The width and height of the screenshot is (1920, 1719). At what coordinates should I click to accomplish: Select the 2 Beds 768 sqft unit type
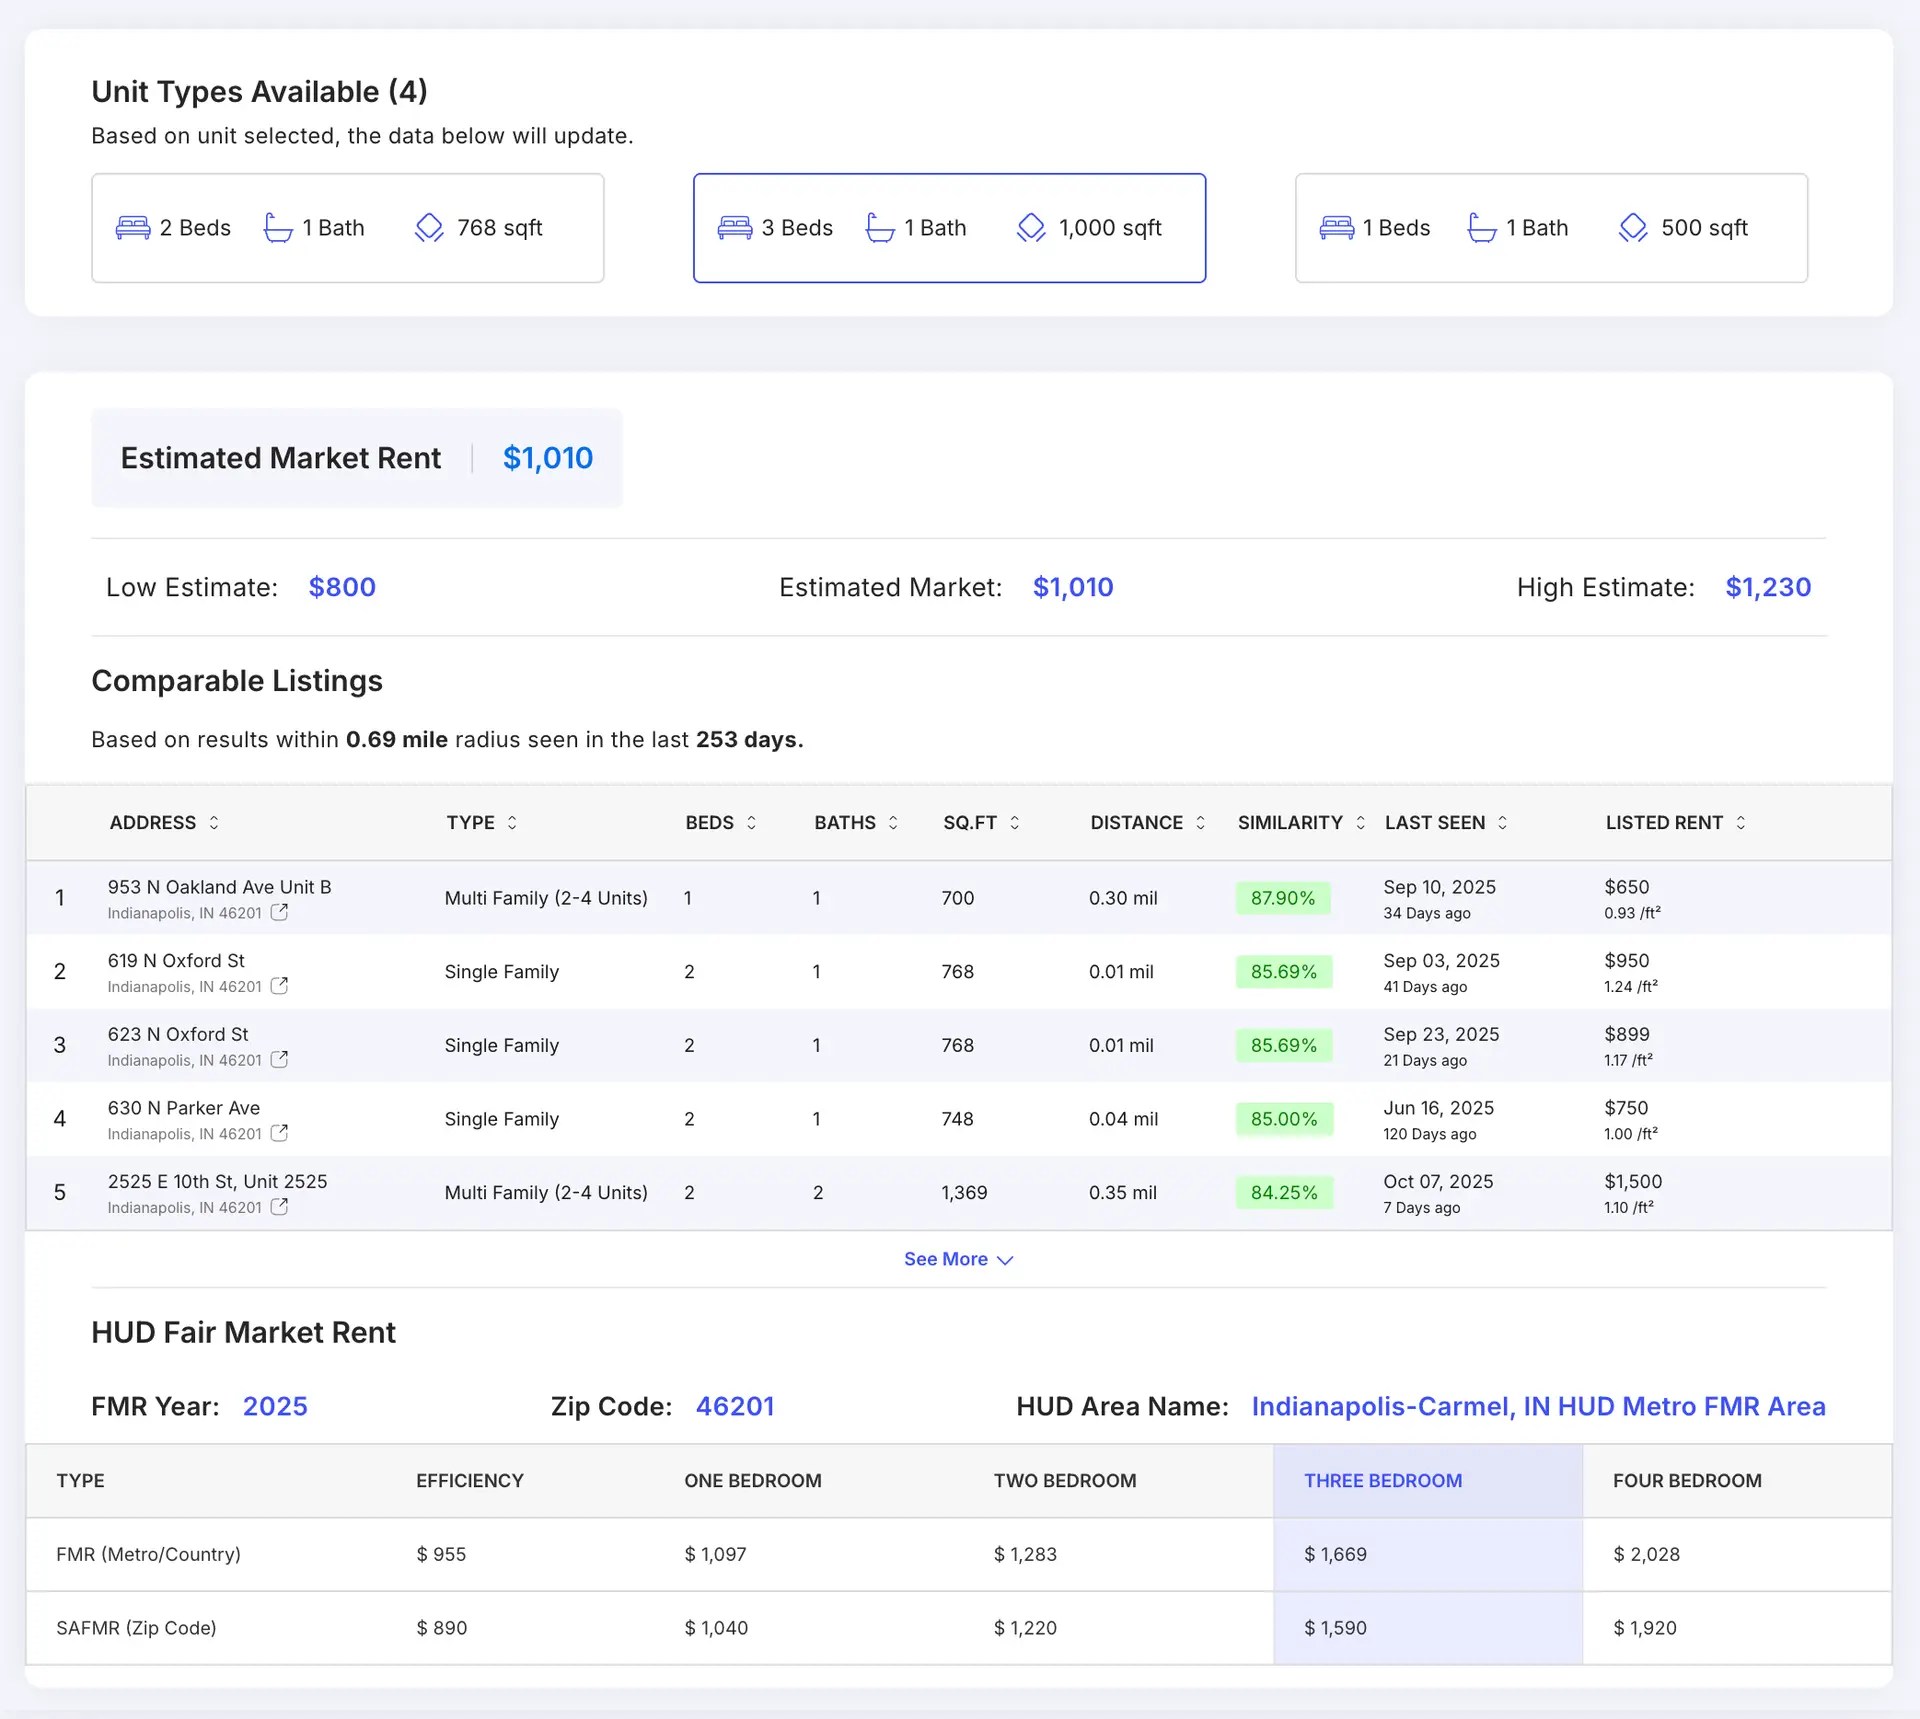pos(347,228)
